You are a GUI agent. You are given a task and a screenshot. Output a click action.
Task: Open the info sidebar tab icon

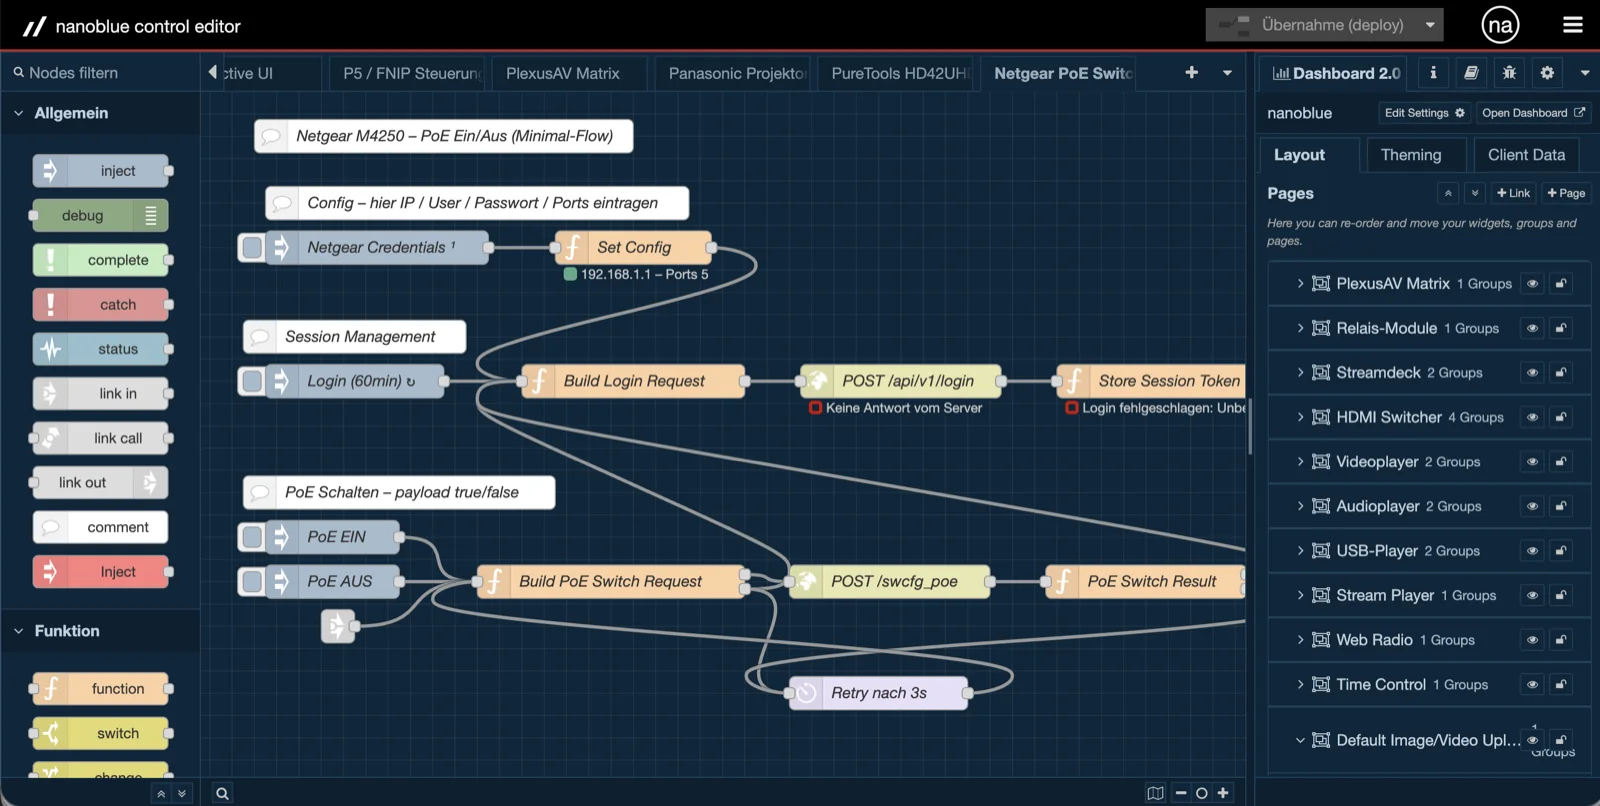pos(1433,73)
